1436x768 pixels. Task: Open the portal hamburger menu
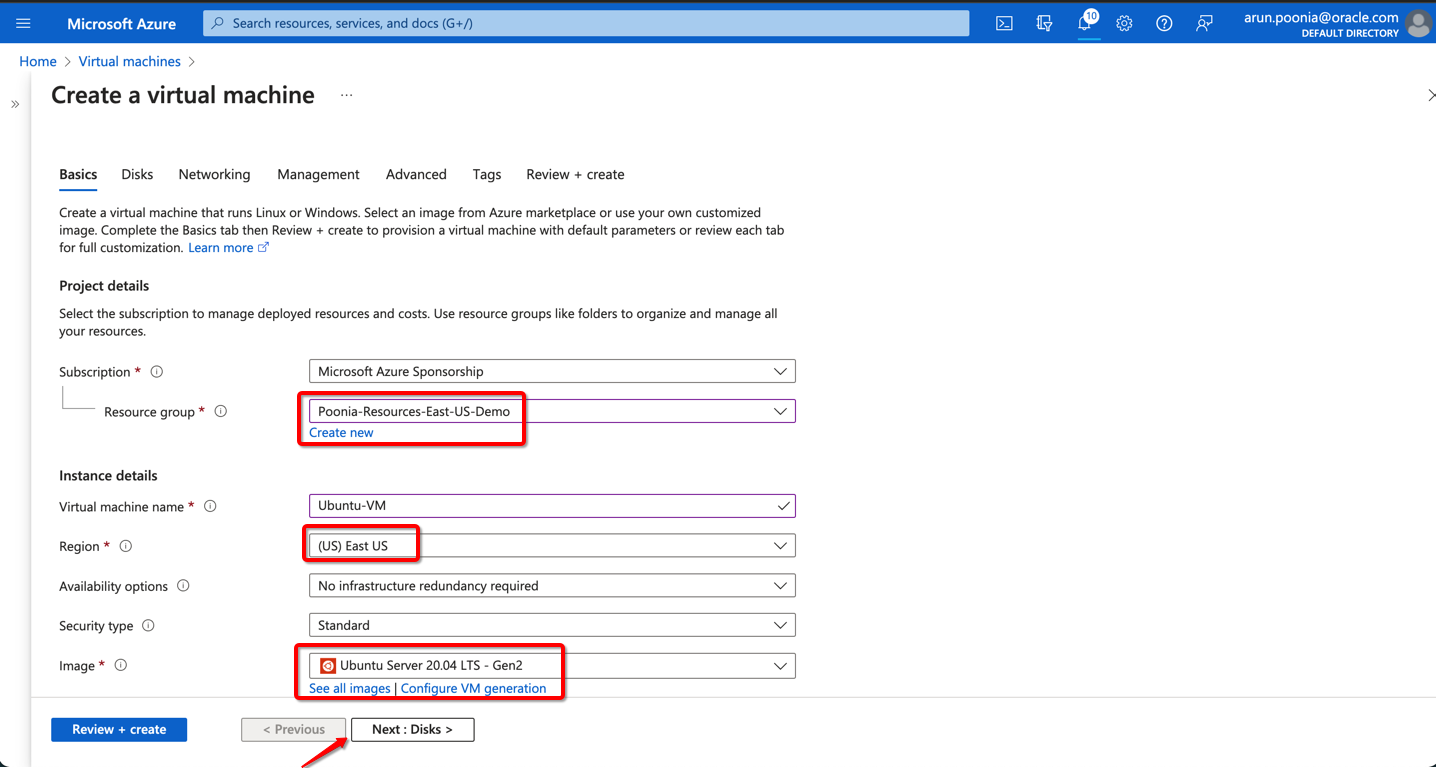[23, 23]
